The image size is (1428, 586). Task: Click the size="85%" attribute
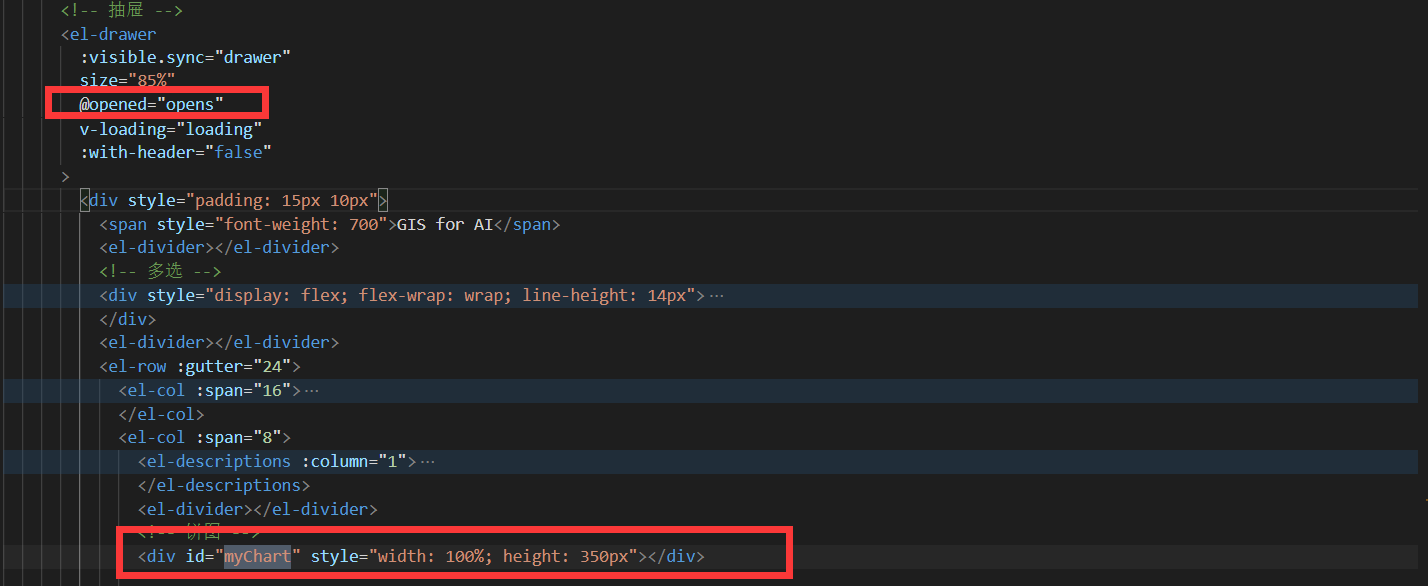(128, 79)
